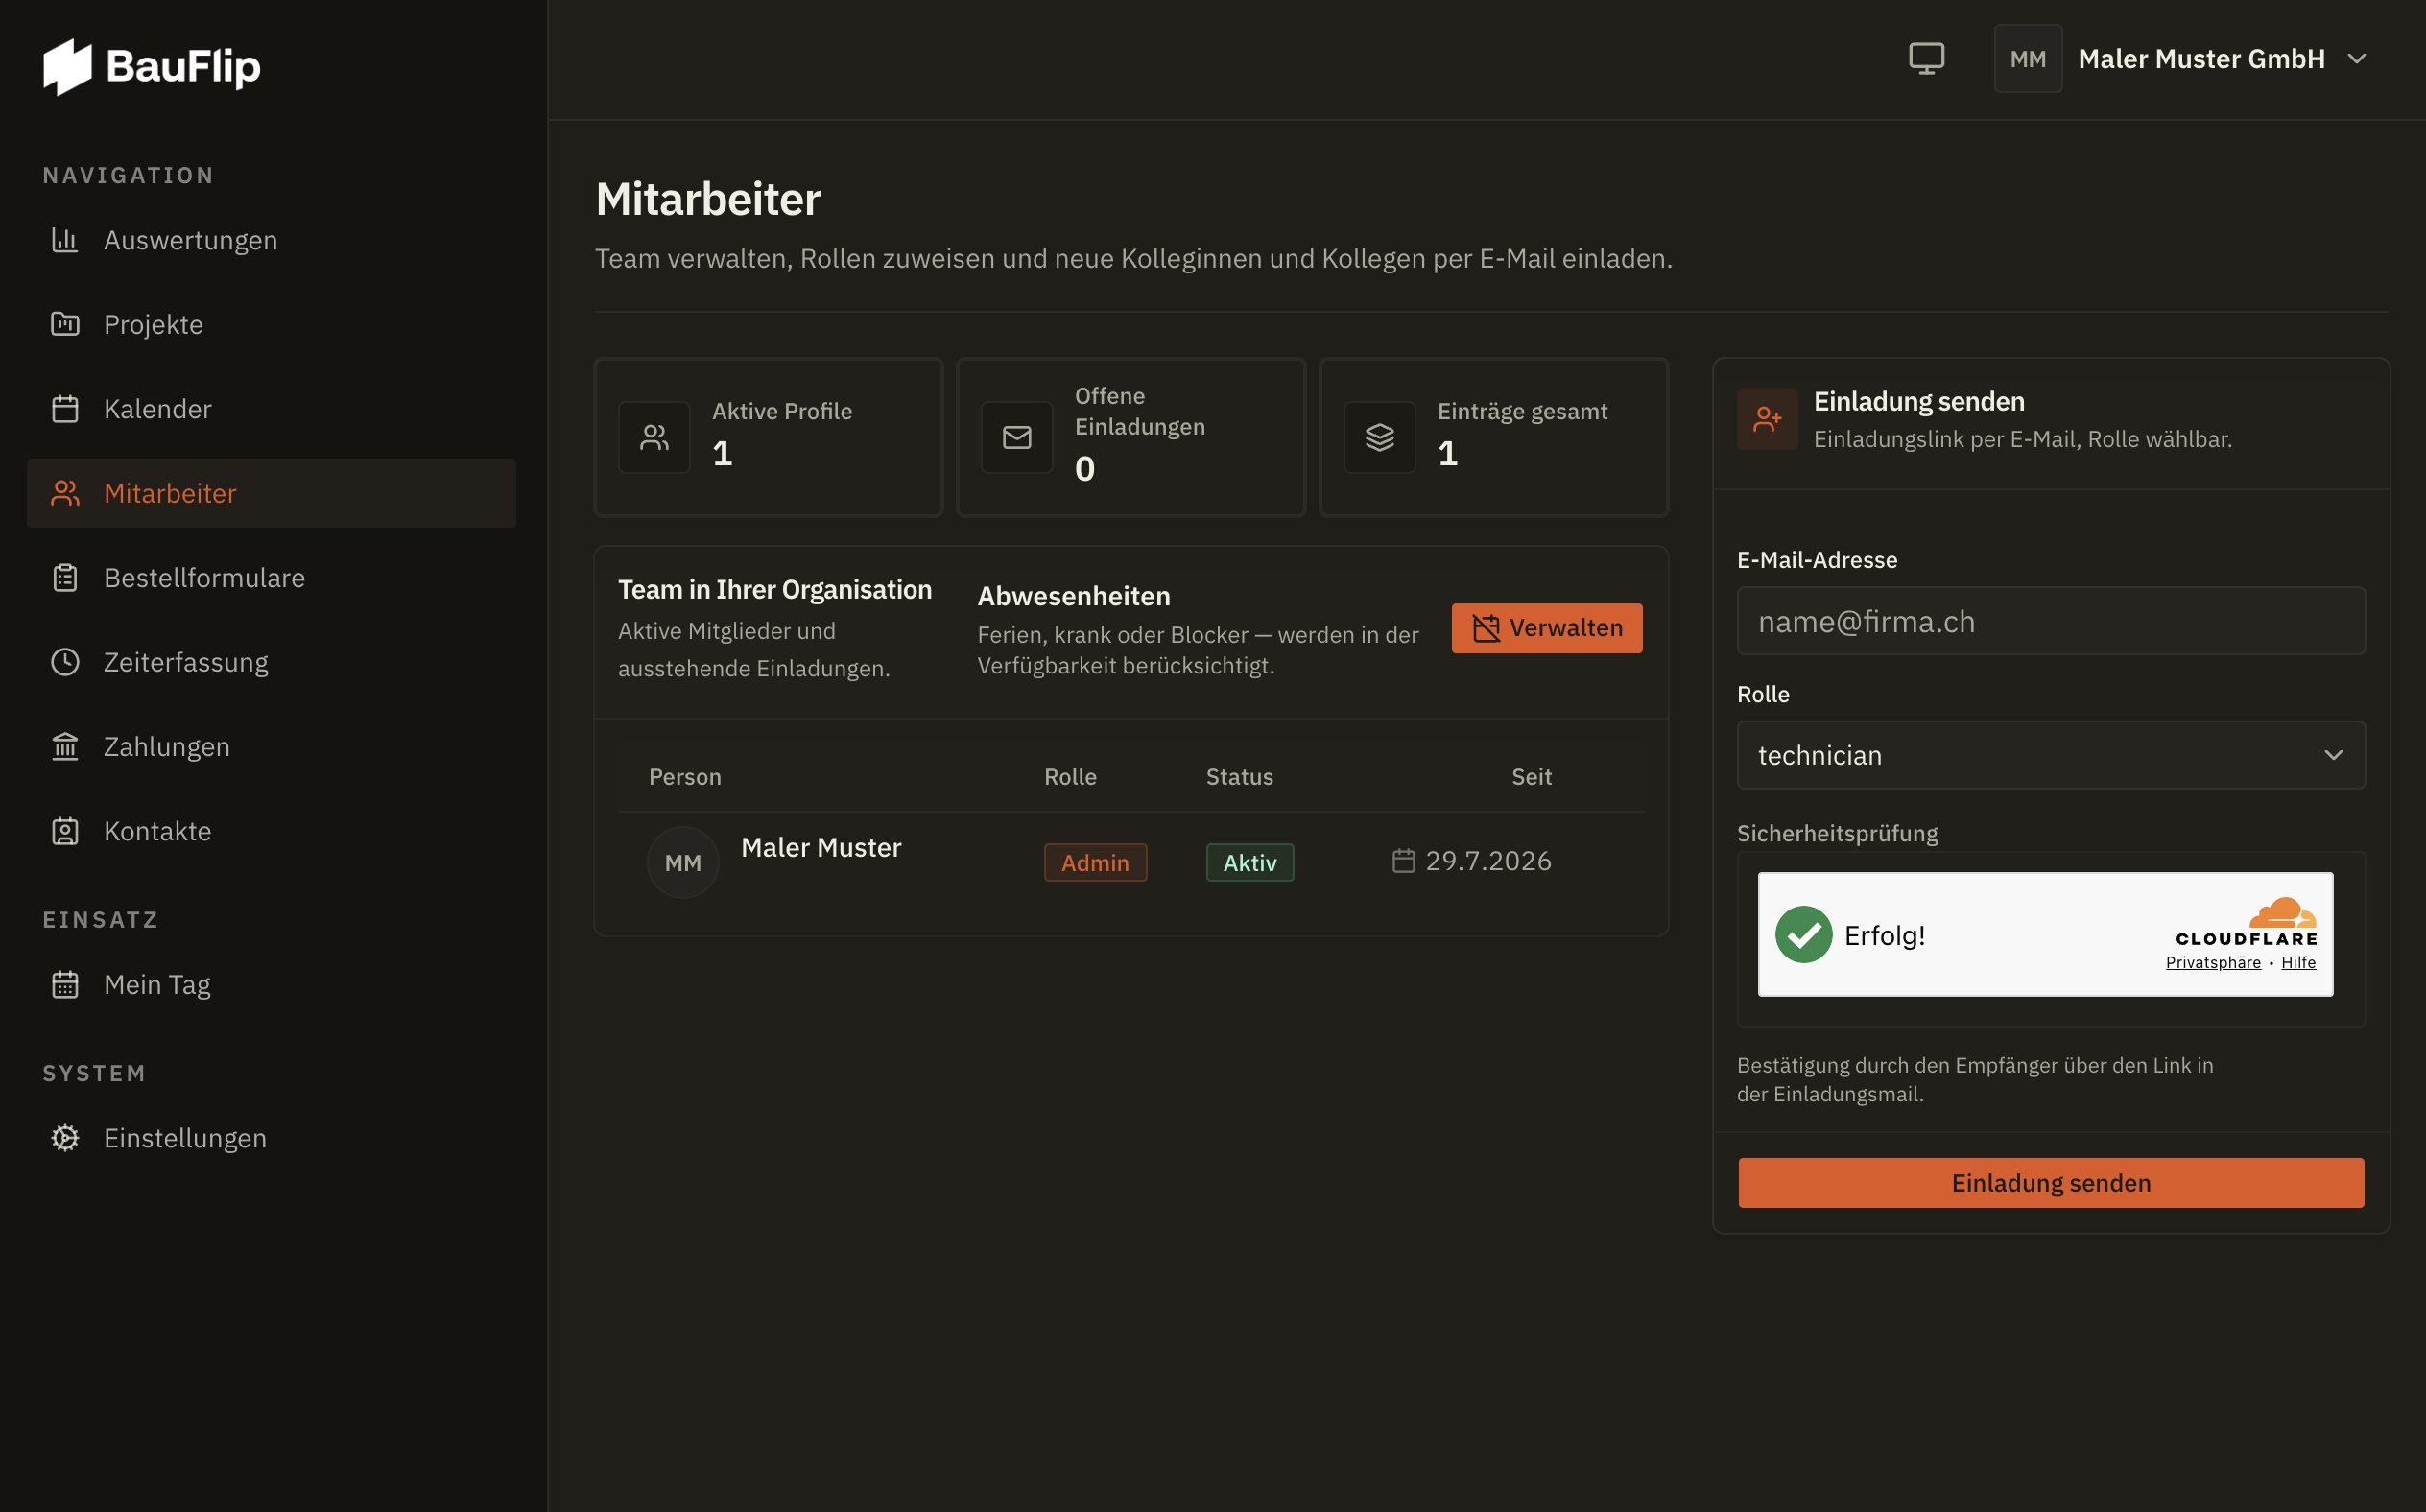Click the Offene Einladungen envelope icon
Viewport: 2426px width, 1512px height.
1017,438
